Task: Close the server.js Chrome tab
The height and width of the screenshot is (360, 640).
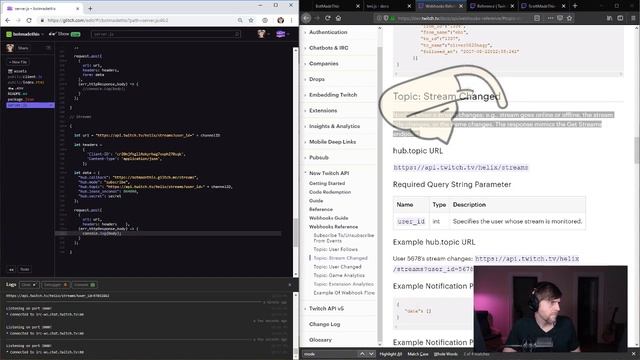Action: 78,8
